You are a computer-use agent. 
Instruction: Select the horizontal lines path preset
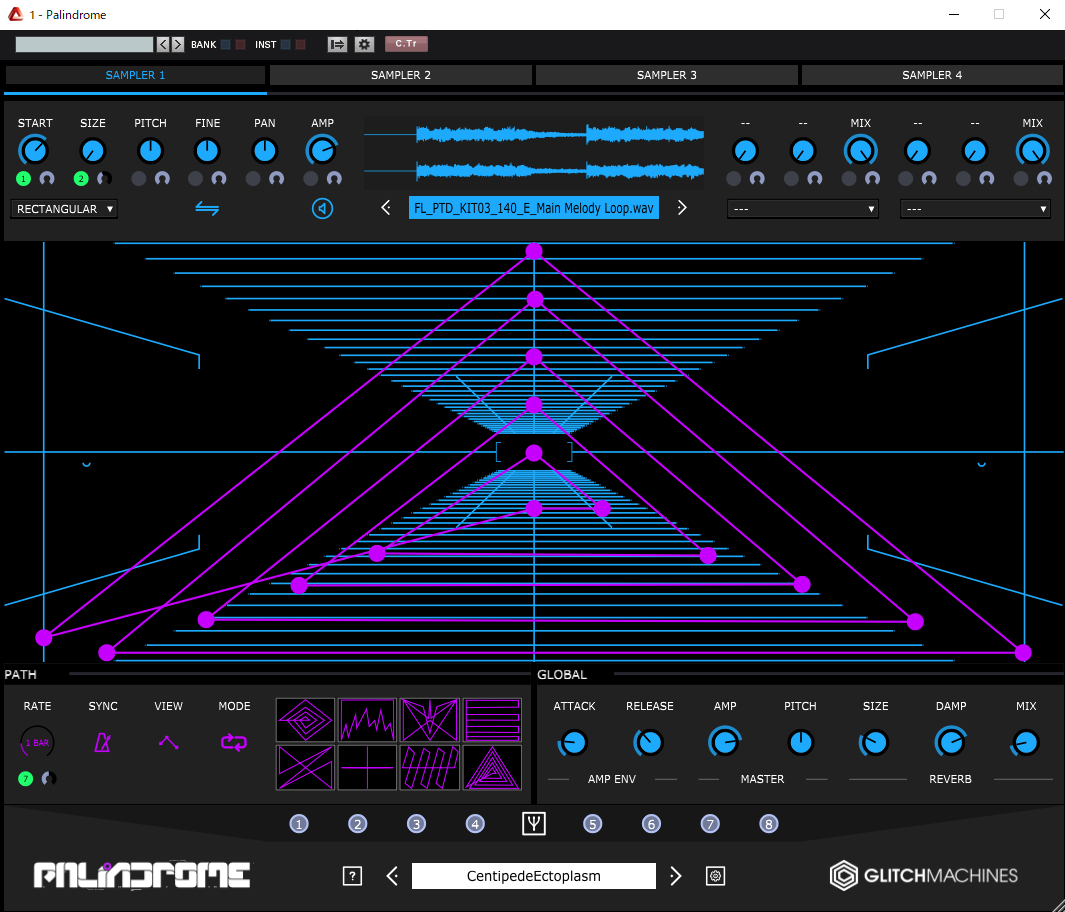click(492, 720)
